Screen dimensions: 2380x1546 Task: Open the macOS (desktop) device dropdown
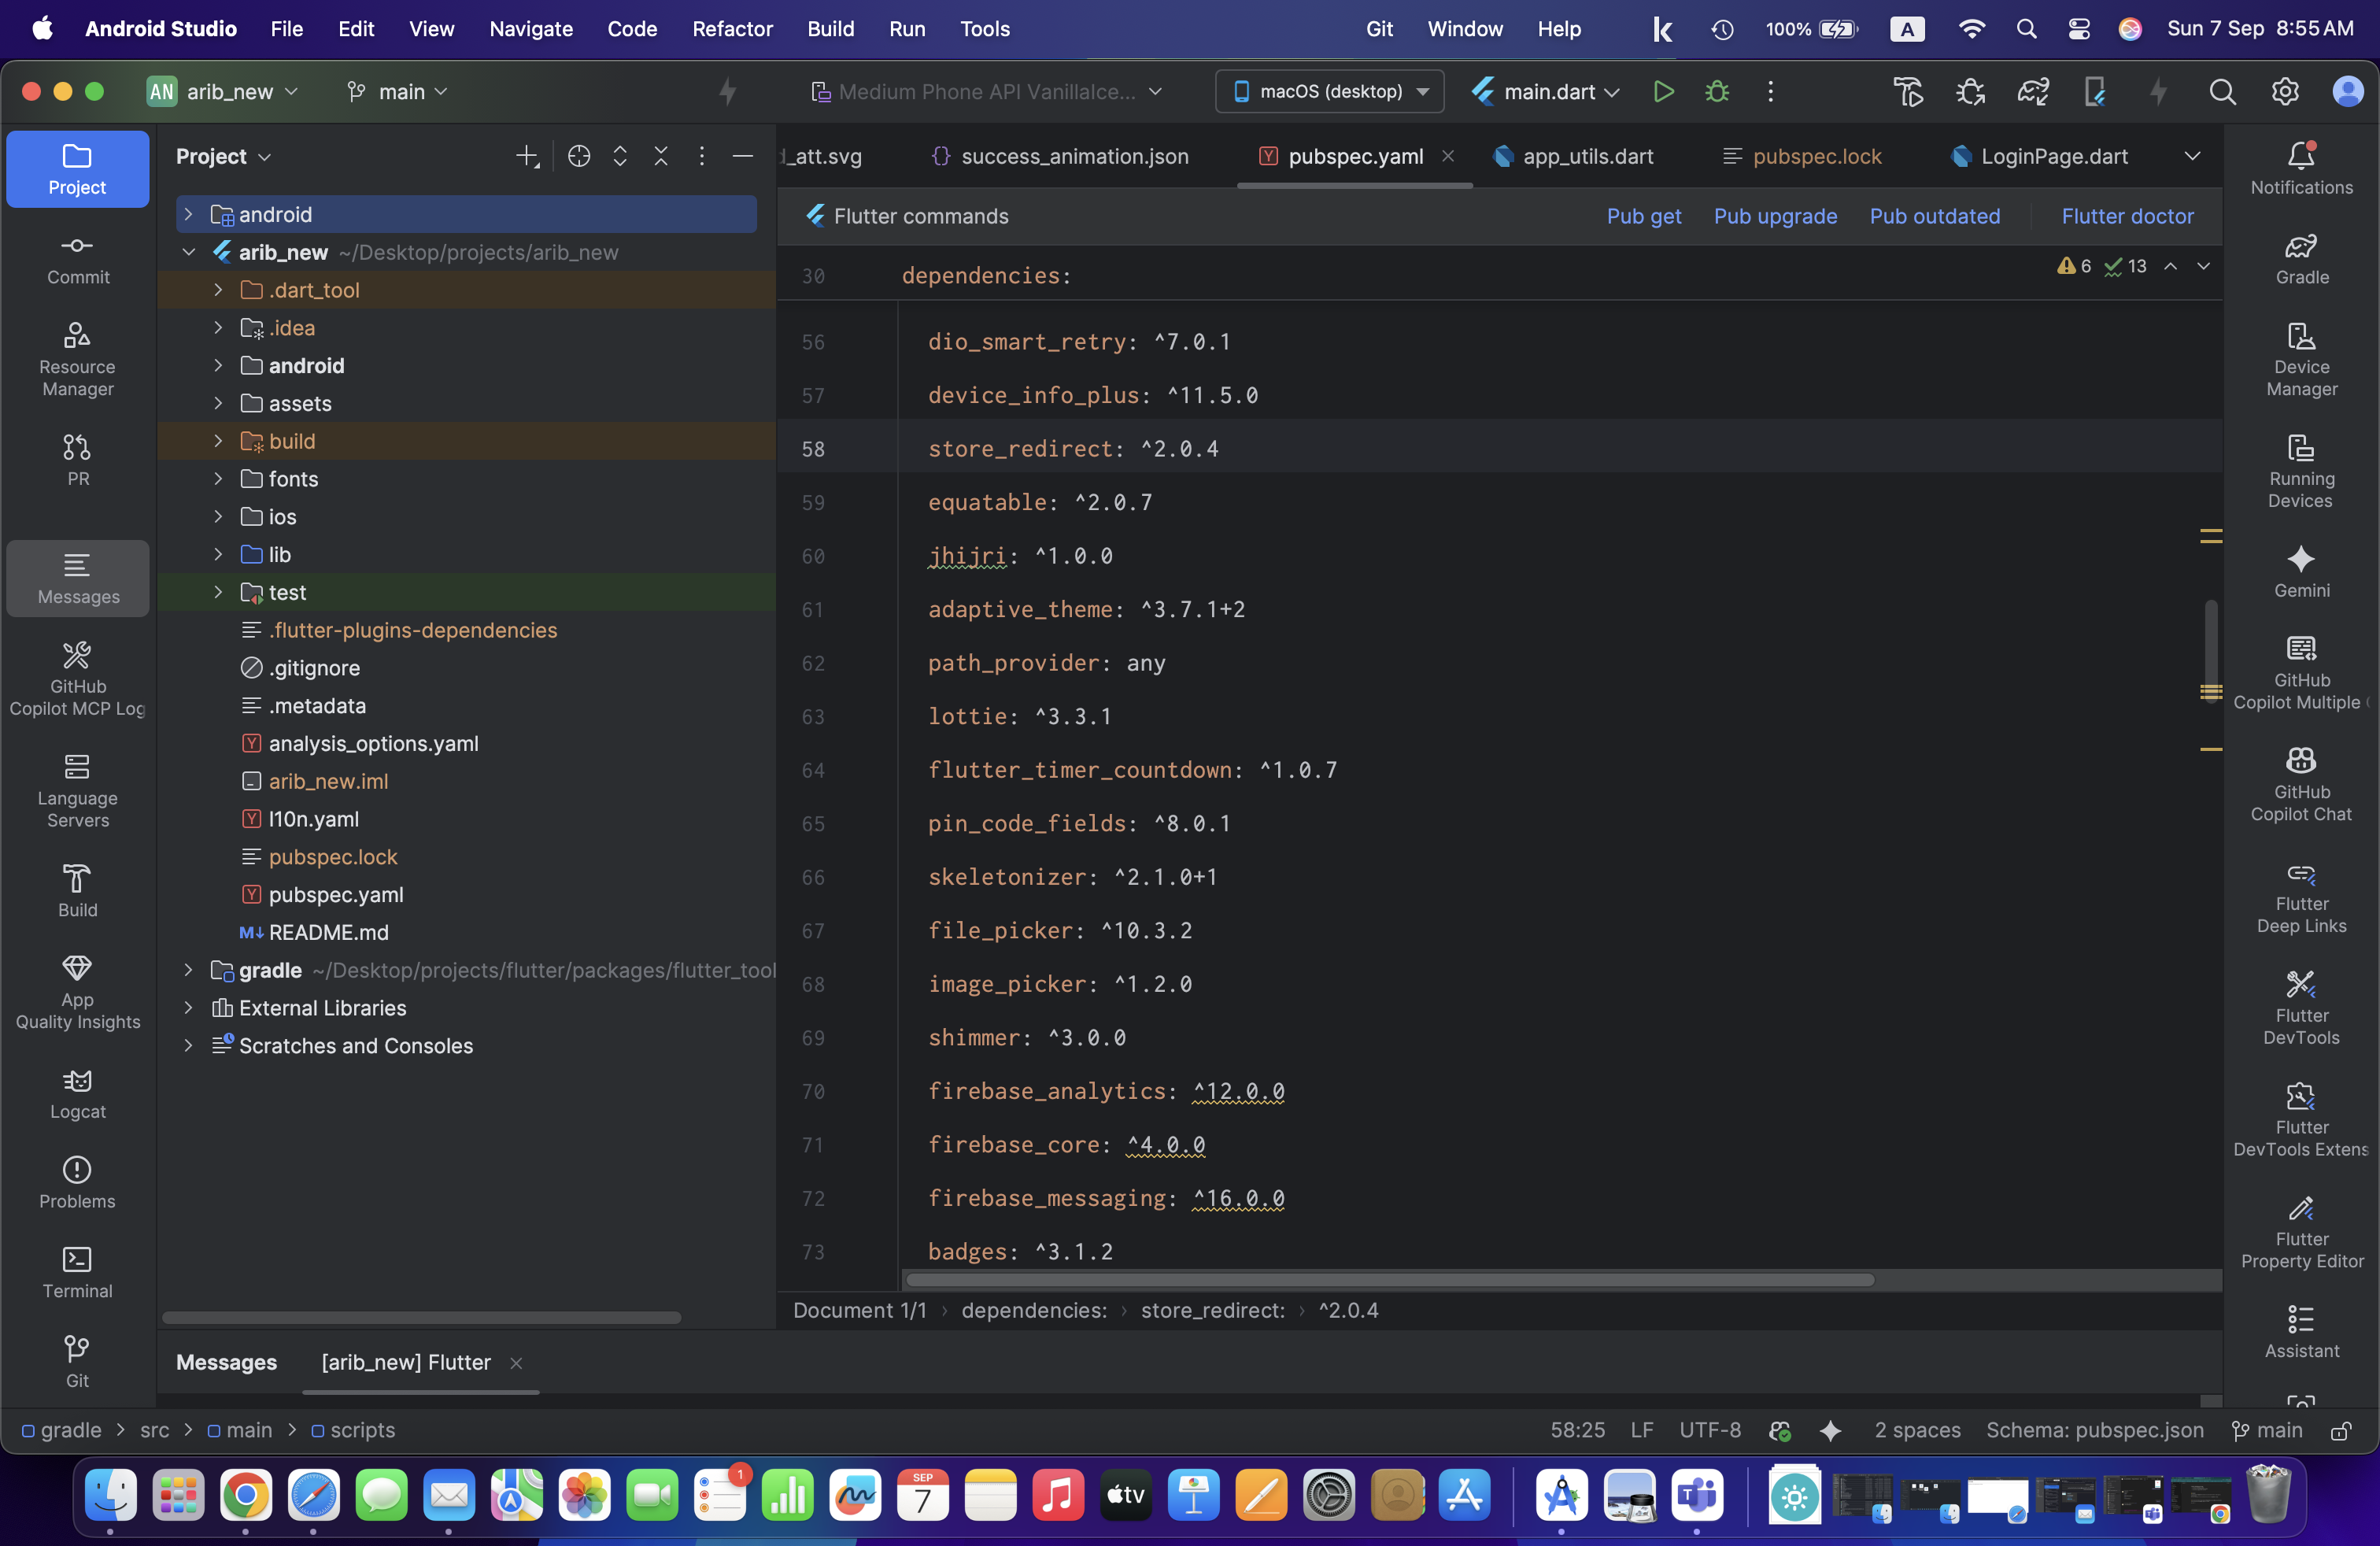tap(1329, 92)
